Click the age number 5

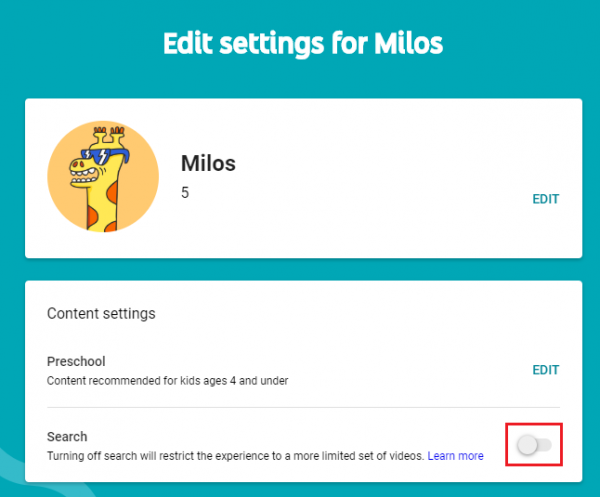[185, 192]
